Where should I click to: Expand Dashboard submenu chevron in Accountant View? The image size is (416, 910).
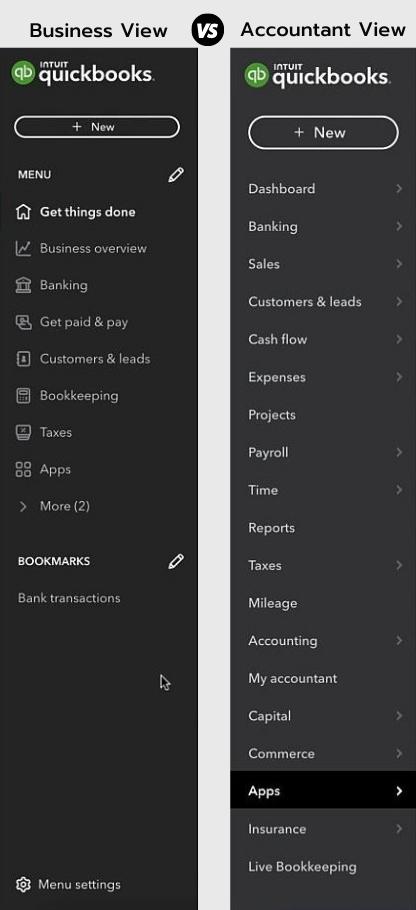[399, 189]
